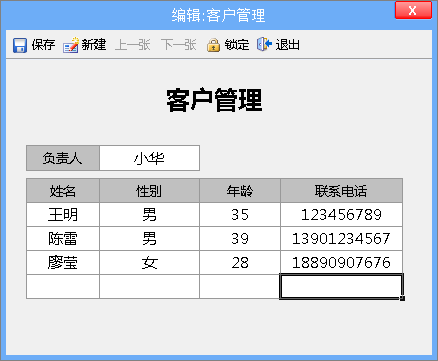Click the 姓名 column header

63,191
